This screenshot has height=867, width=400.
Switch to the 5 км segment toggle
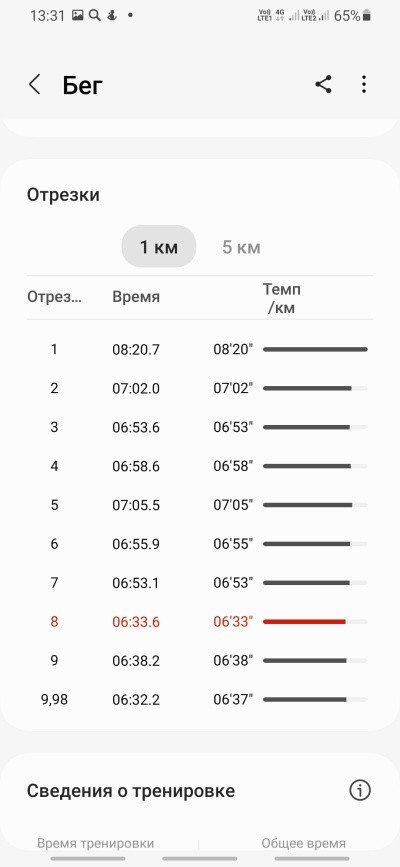[x=241, y=247]
